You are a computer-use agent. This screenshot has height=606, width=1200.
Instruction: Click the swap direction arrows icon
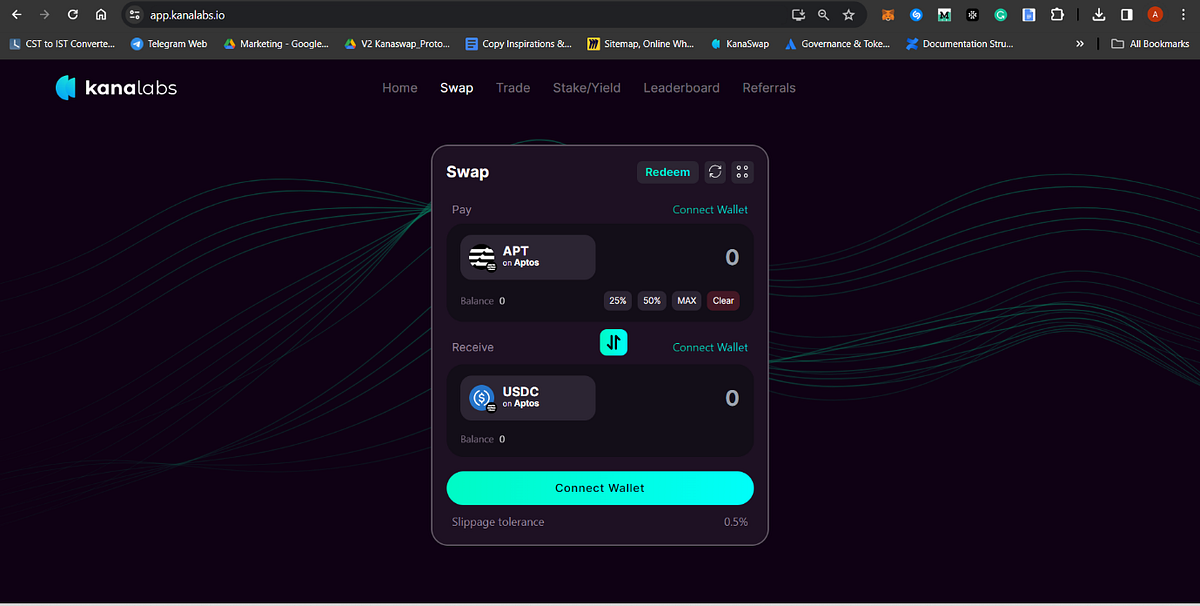(x=613, y=342)
